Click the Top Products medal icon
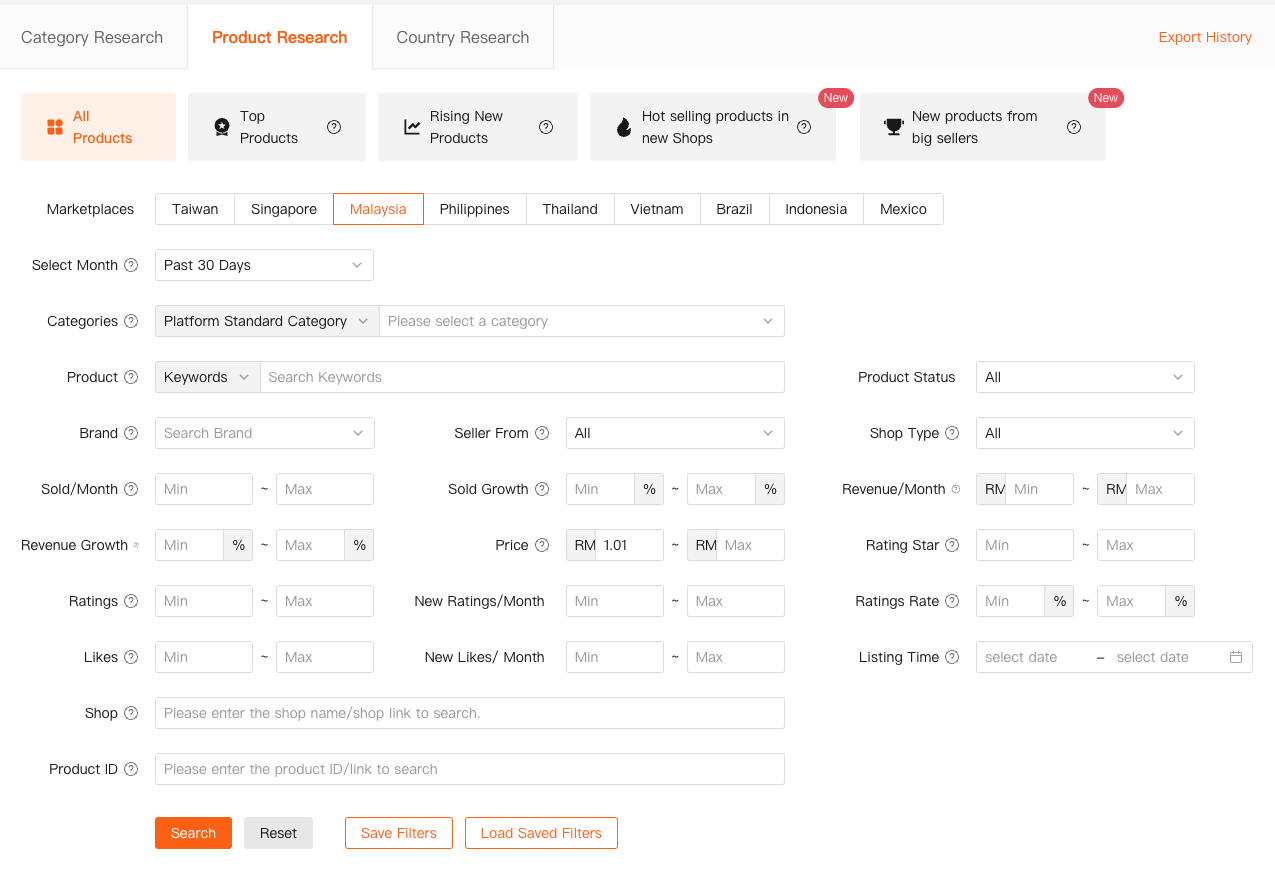This screenshot has height=880, width=1275. (x=221, y=127)
